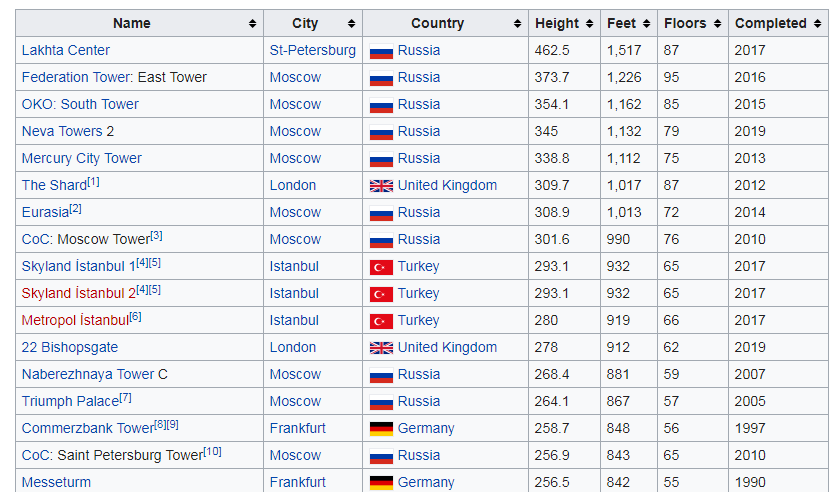Open footnote [2] beside Eurasia
The image size is (833, 492).
point(75,209)
